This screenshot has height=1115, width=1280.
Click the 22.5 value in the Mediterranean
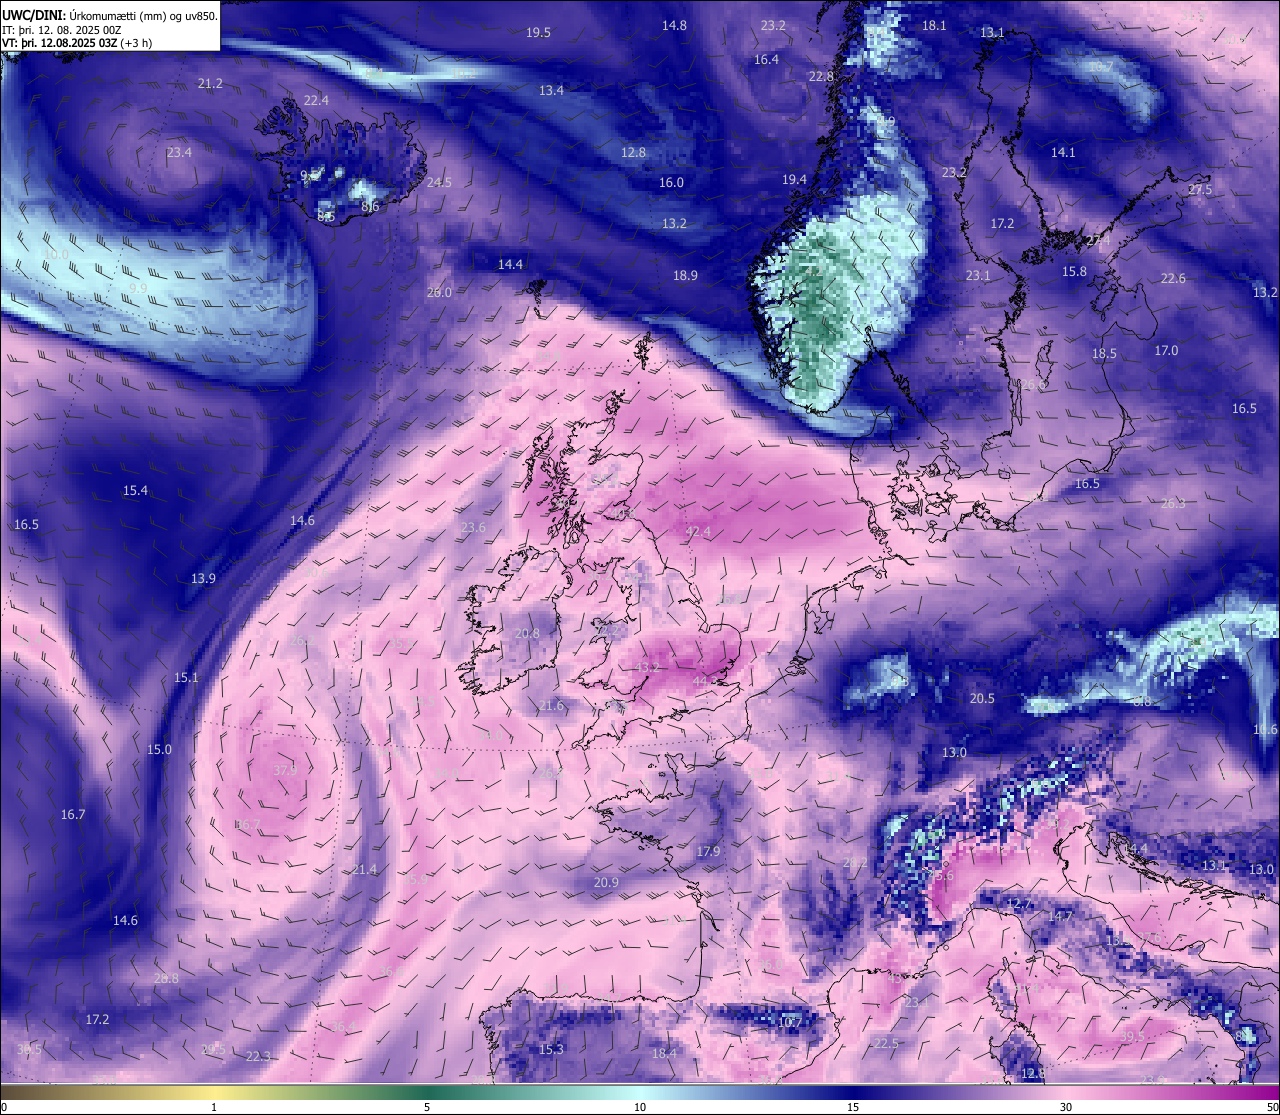(886, 1044)
